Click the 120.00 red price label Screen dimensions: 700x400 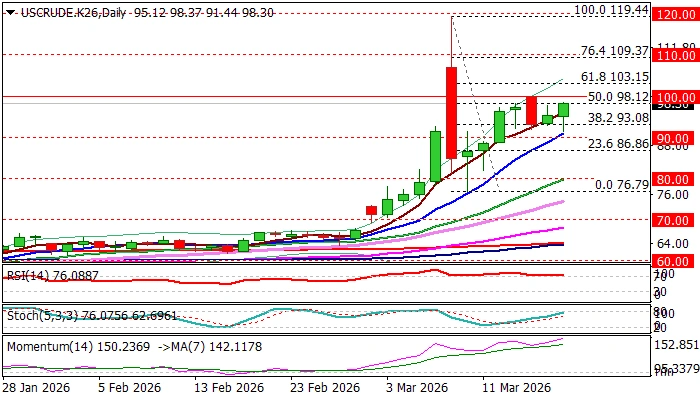[674, 14]
